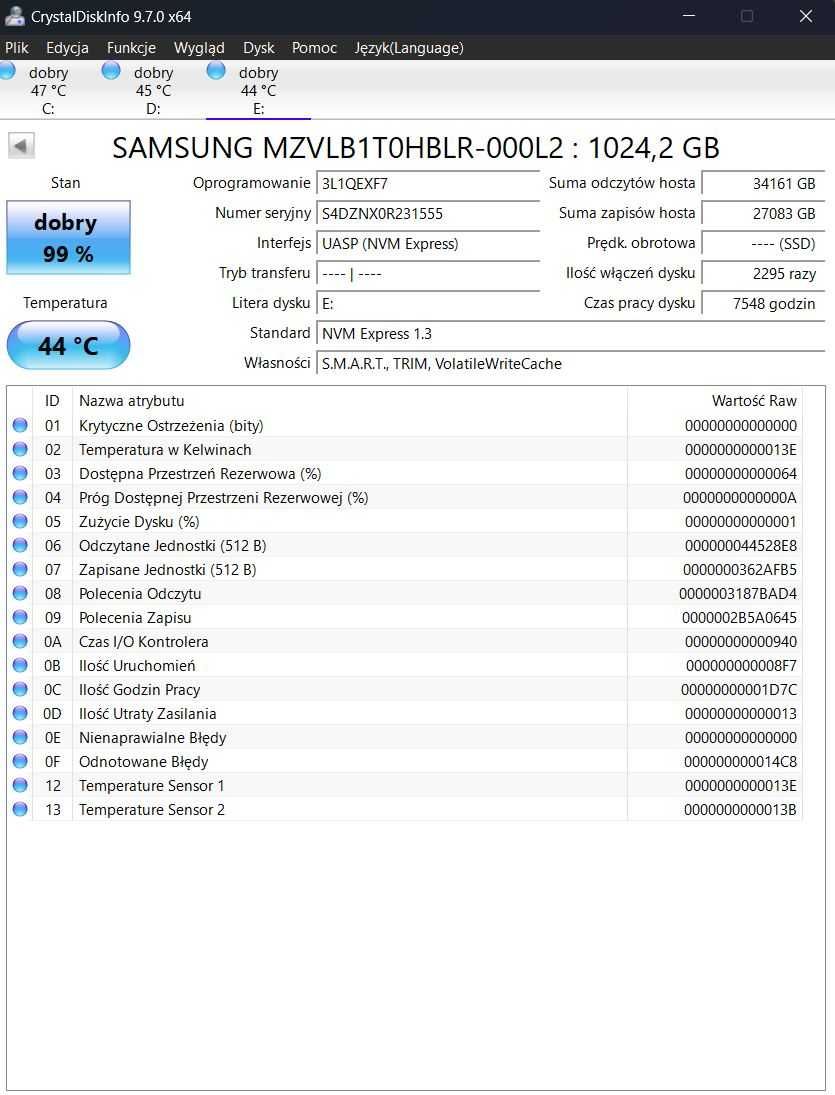This screenshot has height=1095, width=835.
Task: Click the Interfejs field UASP (NVM Express)
Action: 428,244
